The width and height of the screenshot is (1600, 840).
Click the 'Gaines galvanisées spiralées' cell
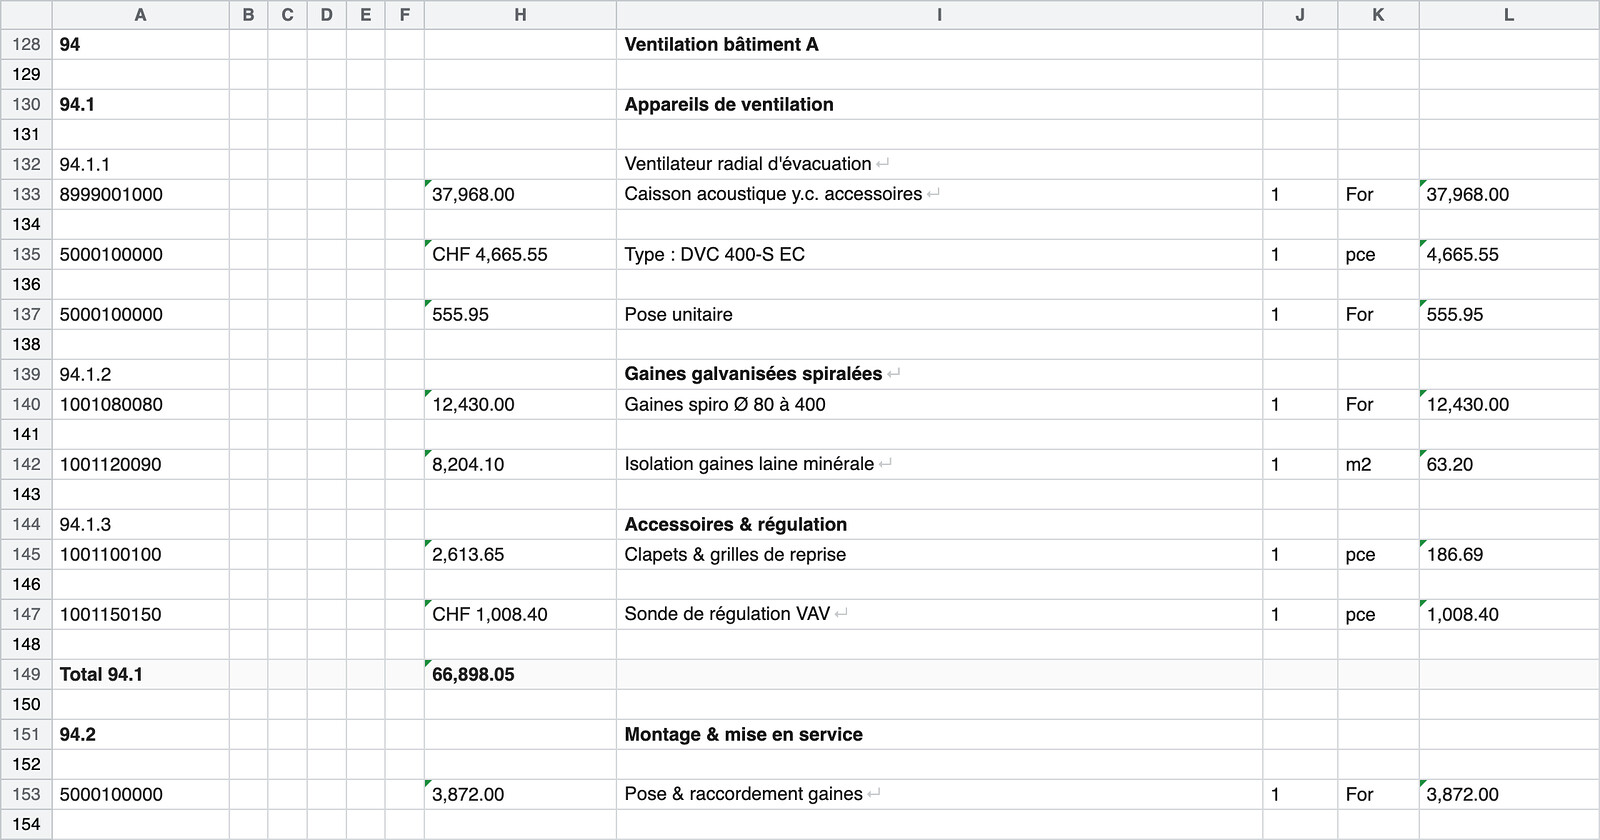click(939, 374)
